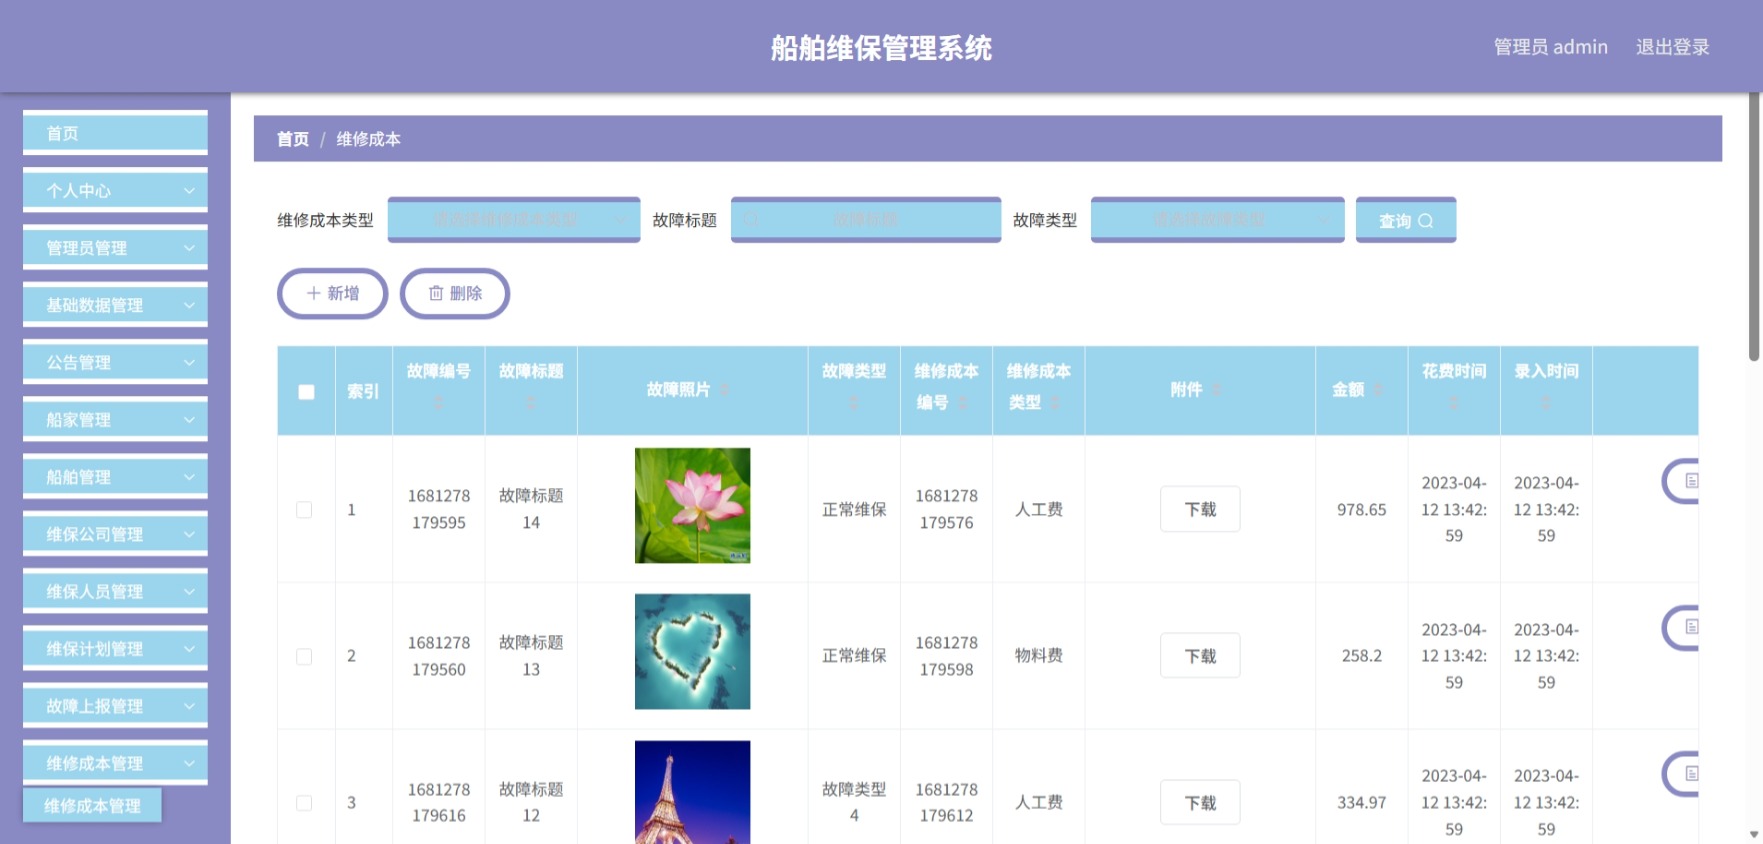Expand 公告管理 sidebar menu

coord(115,362)
